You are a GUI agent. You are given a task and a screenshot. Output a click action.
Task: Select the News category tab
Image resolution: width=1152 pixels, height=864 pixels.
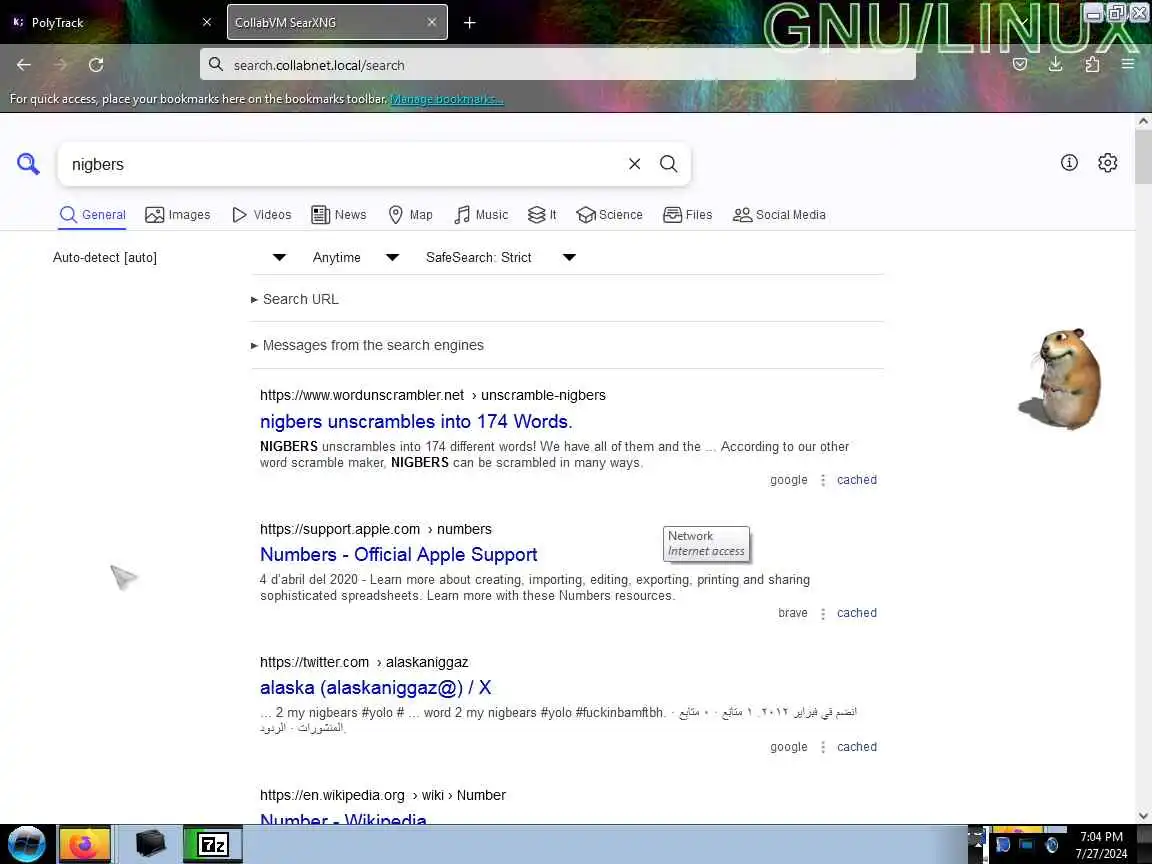339,215
